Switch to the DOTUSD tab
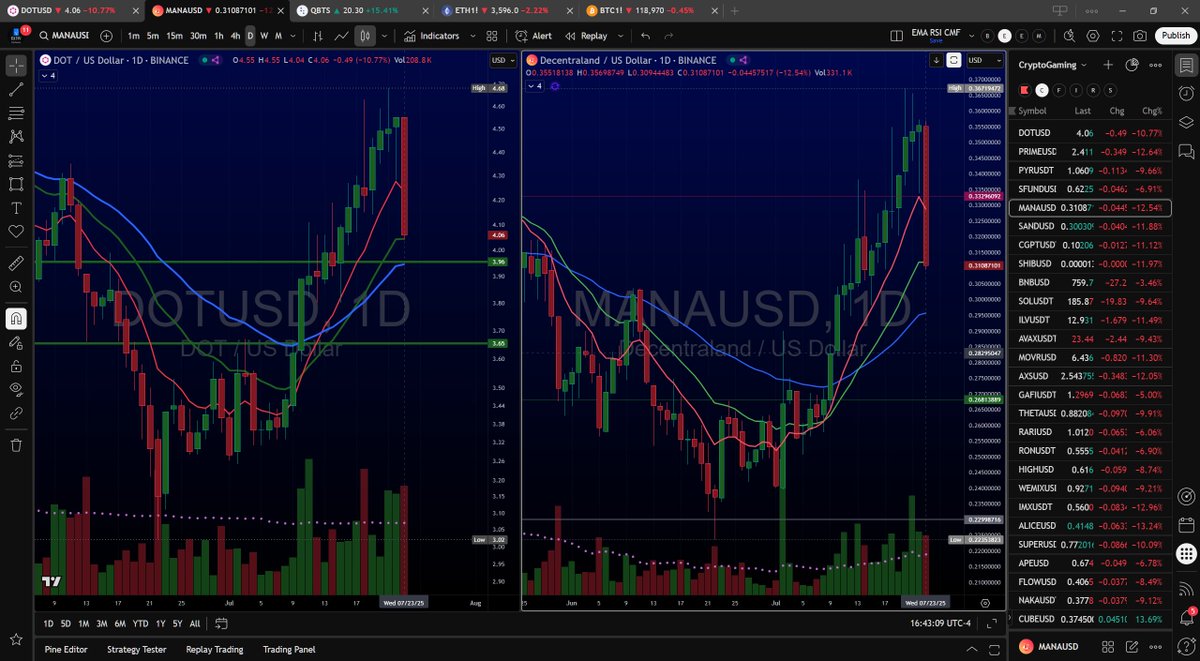Screen dimensions: 1200x661 [x=72, y=10]
